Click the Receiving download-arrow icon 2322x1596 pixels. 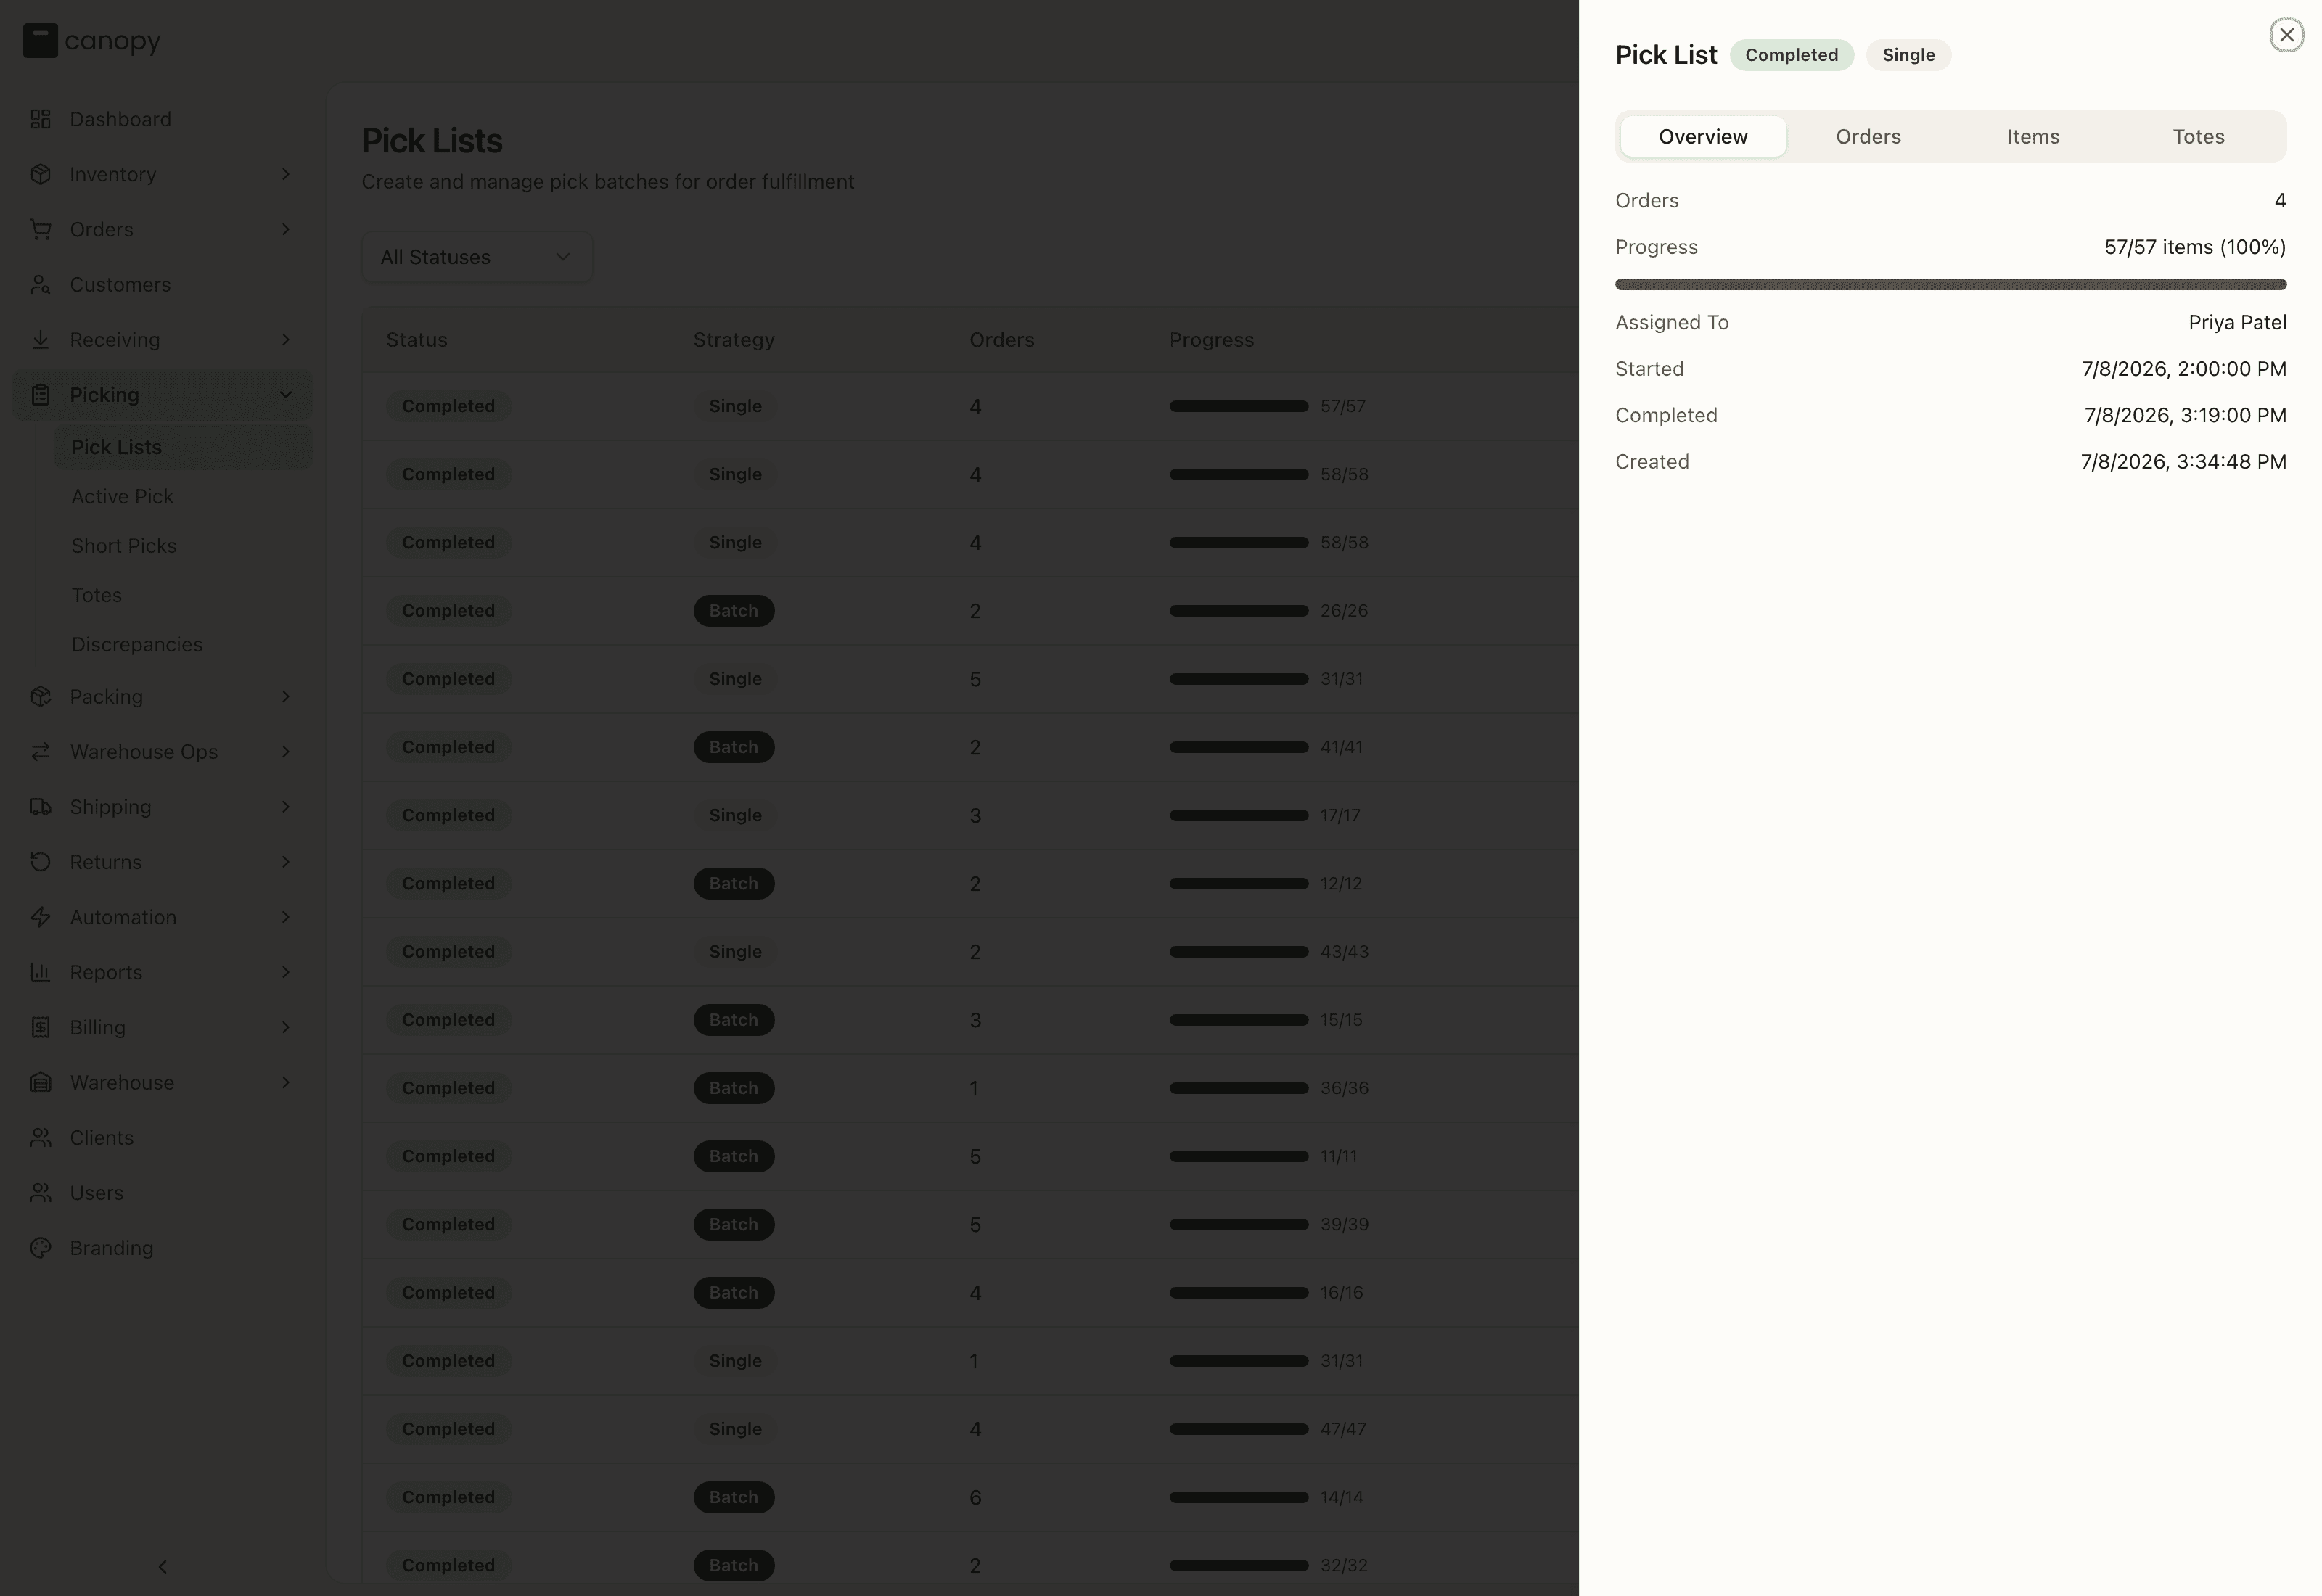pyautogui.click(x=40, y=339)
